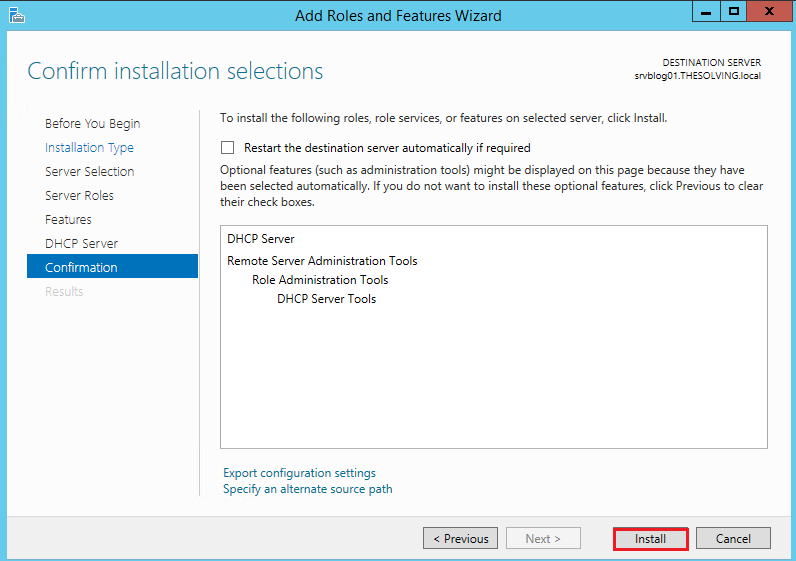Select DHCP Server entry in the selections list

tap(261, 239)
